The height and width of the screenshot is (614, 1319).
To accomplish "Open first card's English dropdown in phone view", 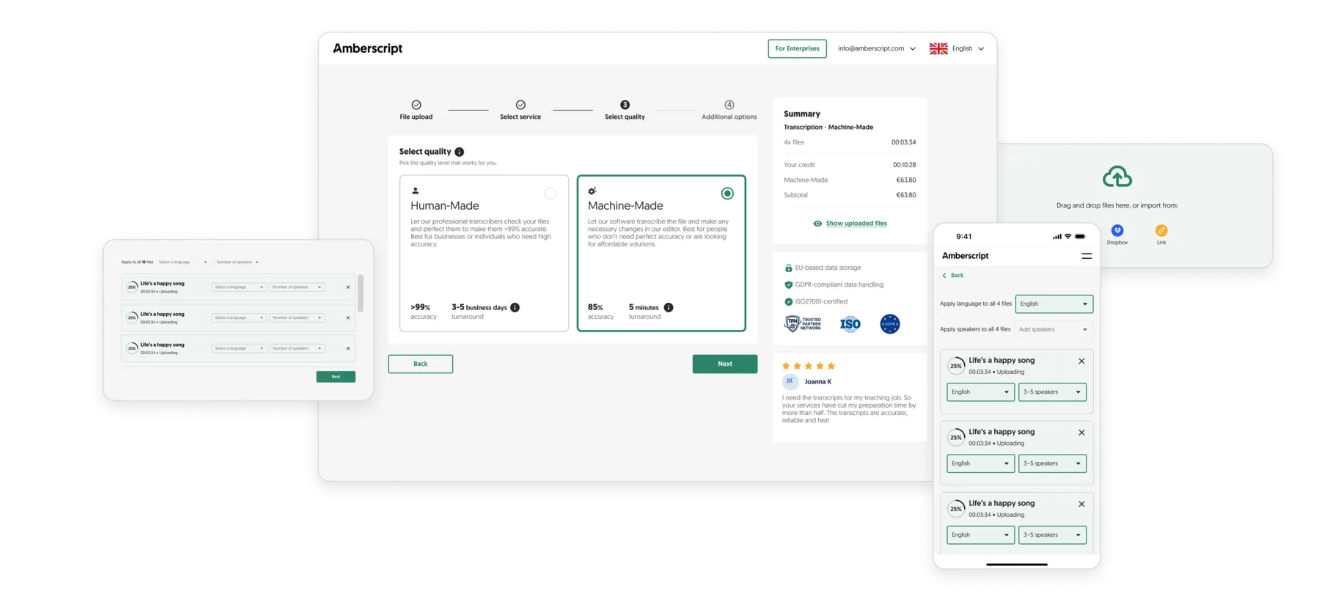I will [980, 392].
